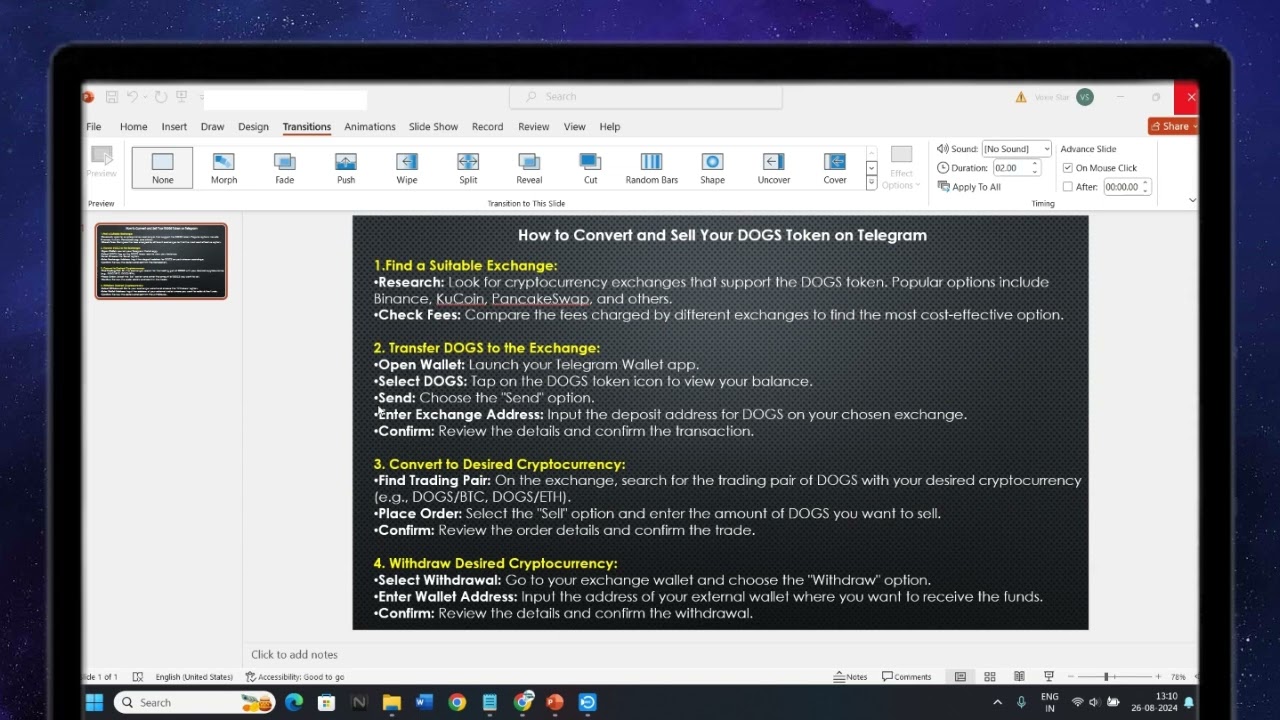
Task: Open the VS account avatar
Action: 1085,97
